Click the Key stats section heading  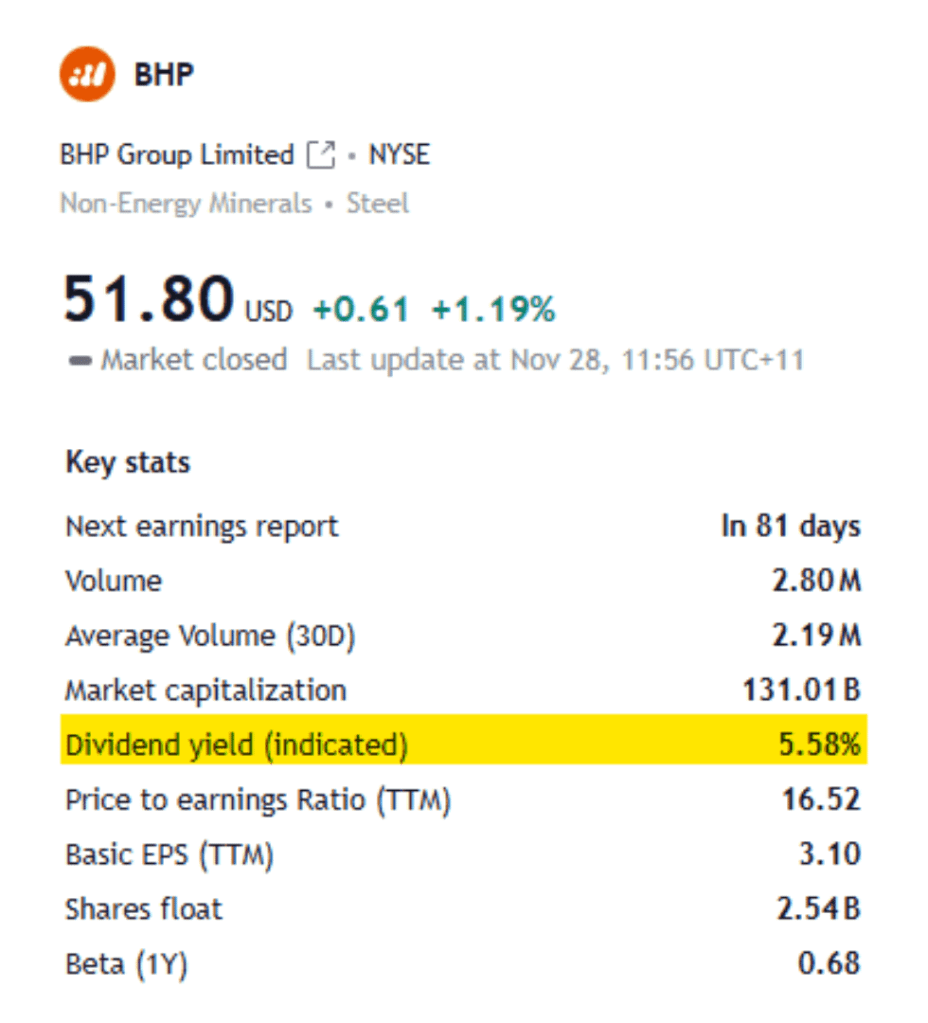click(x=128, y=462)
